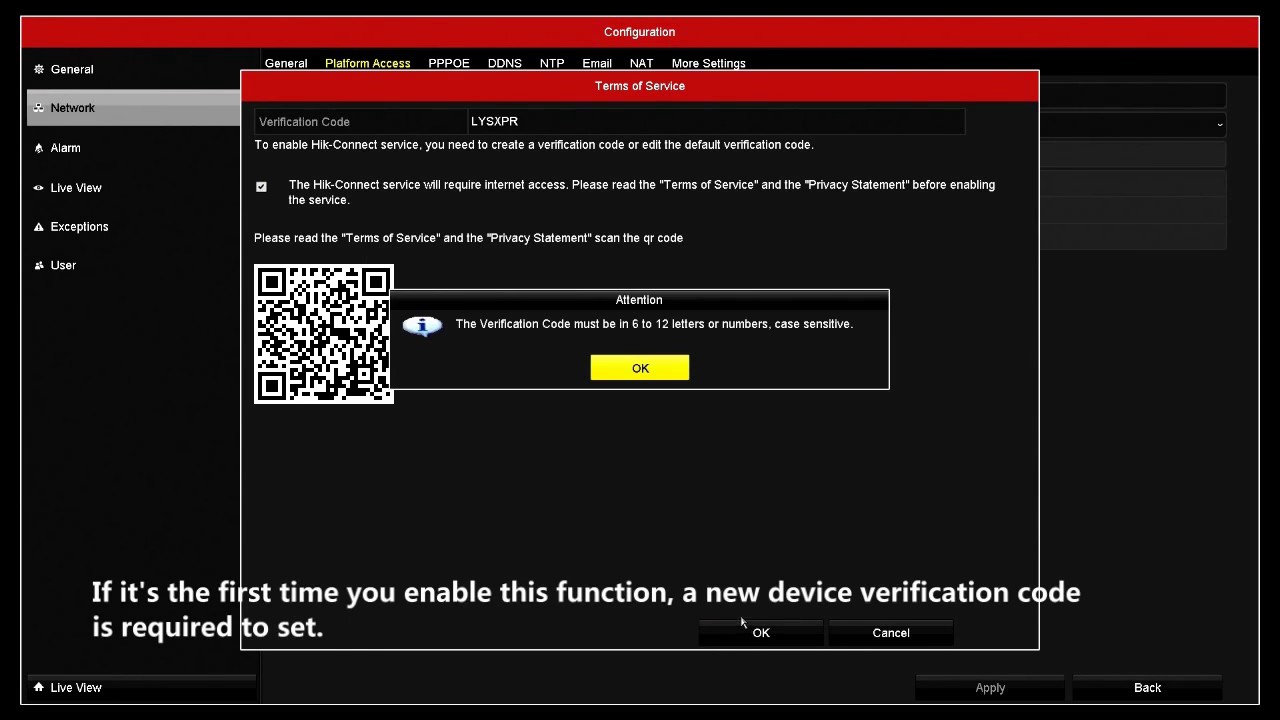Click the Verification Code label
Viewport: 1280px width, 720px height.
(x=304, y=122)
